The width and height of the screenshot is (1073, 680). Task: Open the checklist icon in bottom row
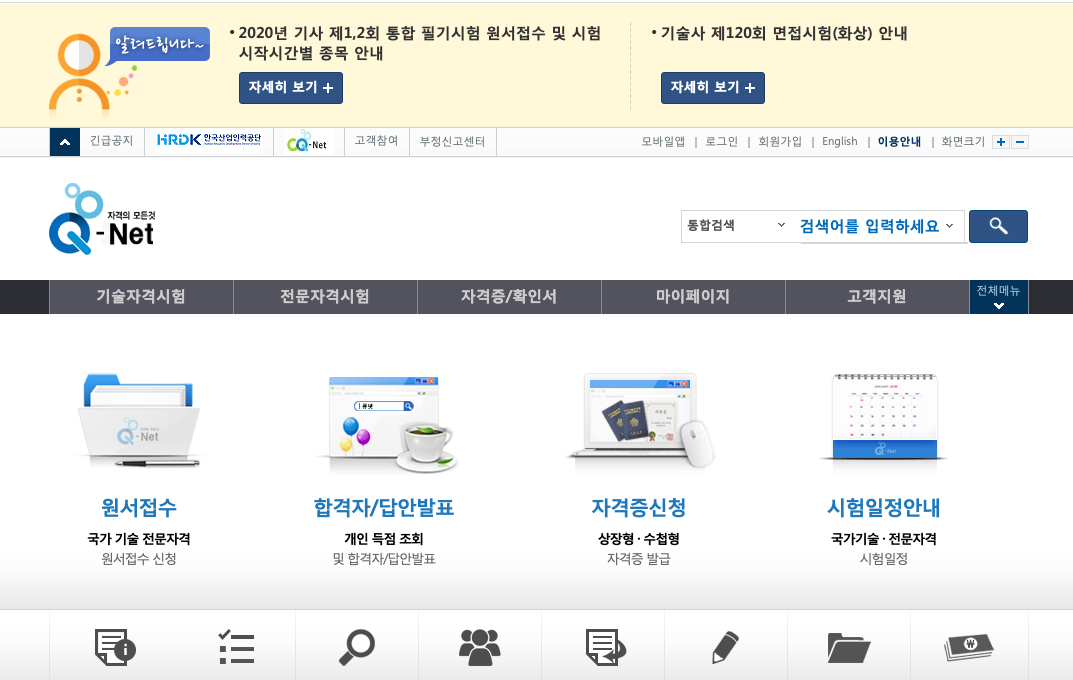[x=237, y=647]
